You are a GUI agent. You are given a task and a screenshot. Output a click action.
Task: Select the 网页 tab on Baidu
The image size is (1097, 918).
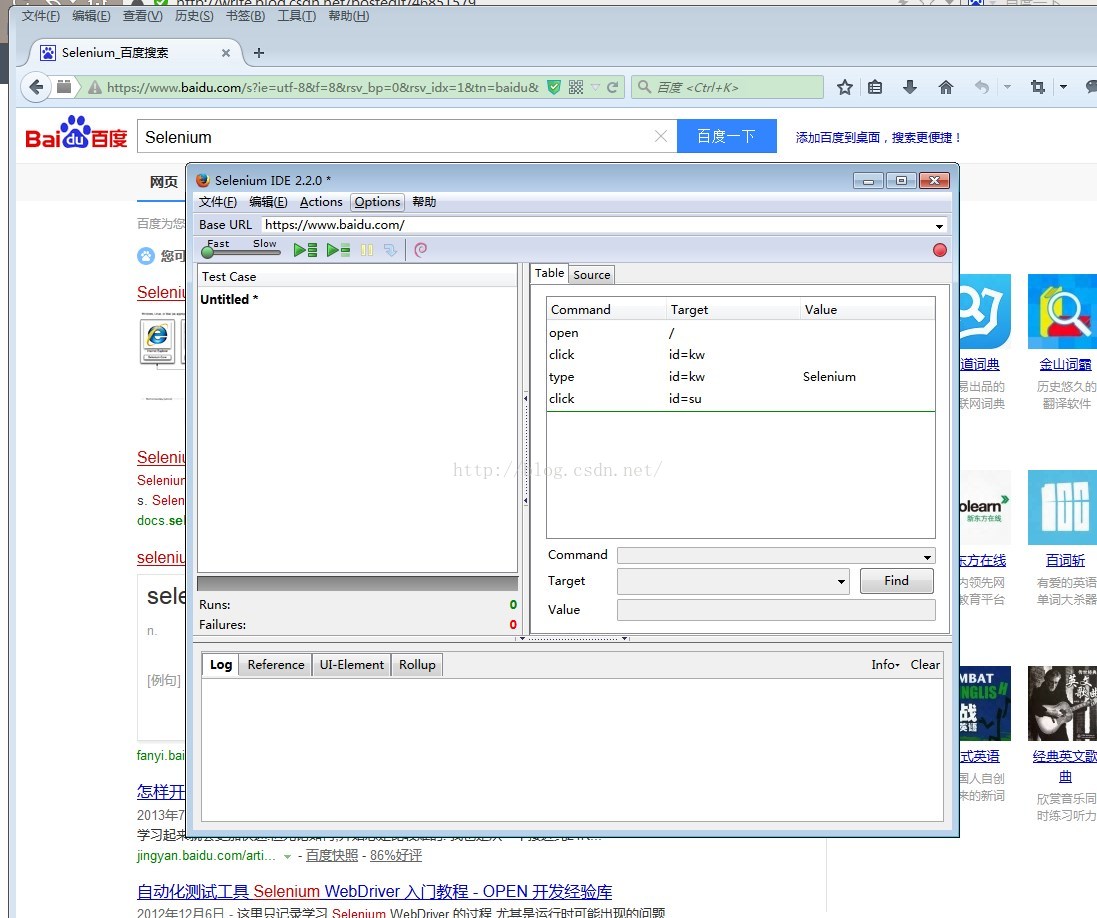pos(164,182)
